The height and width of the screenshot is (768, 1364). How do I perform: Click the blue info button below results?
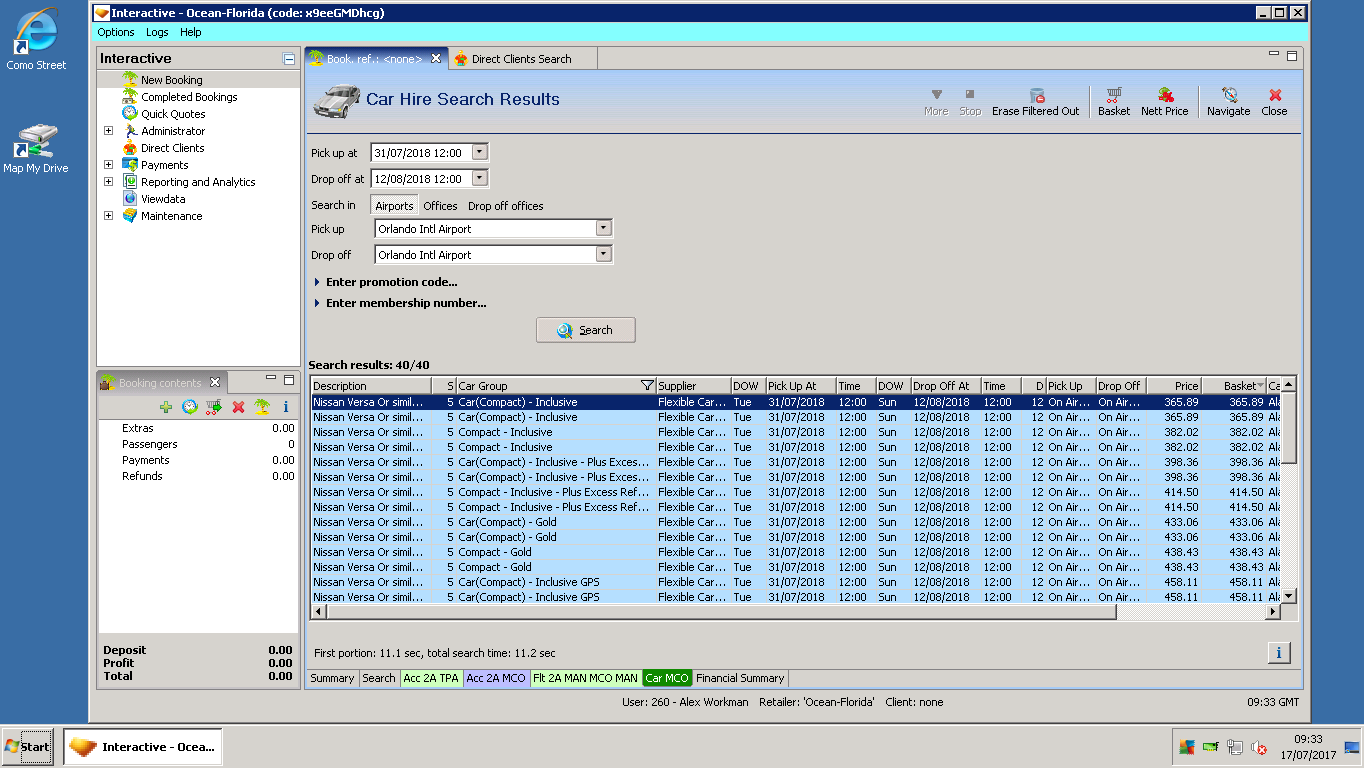(1278, 653)
